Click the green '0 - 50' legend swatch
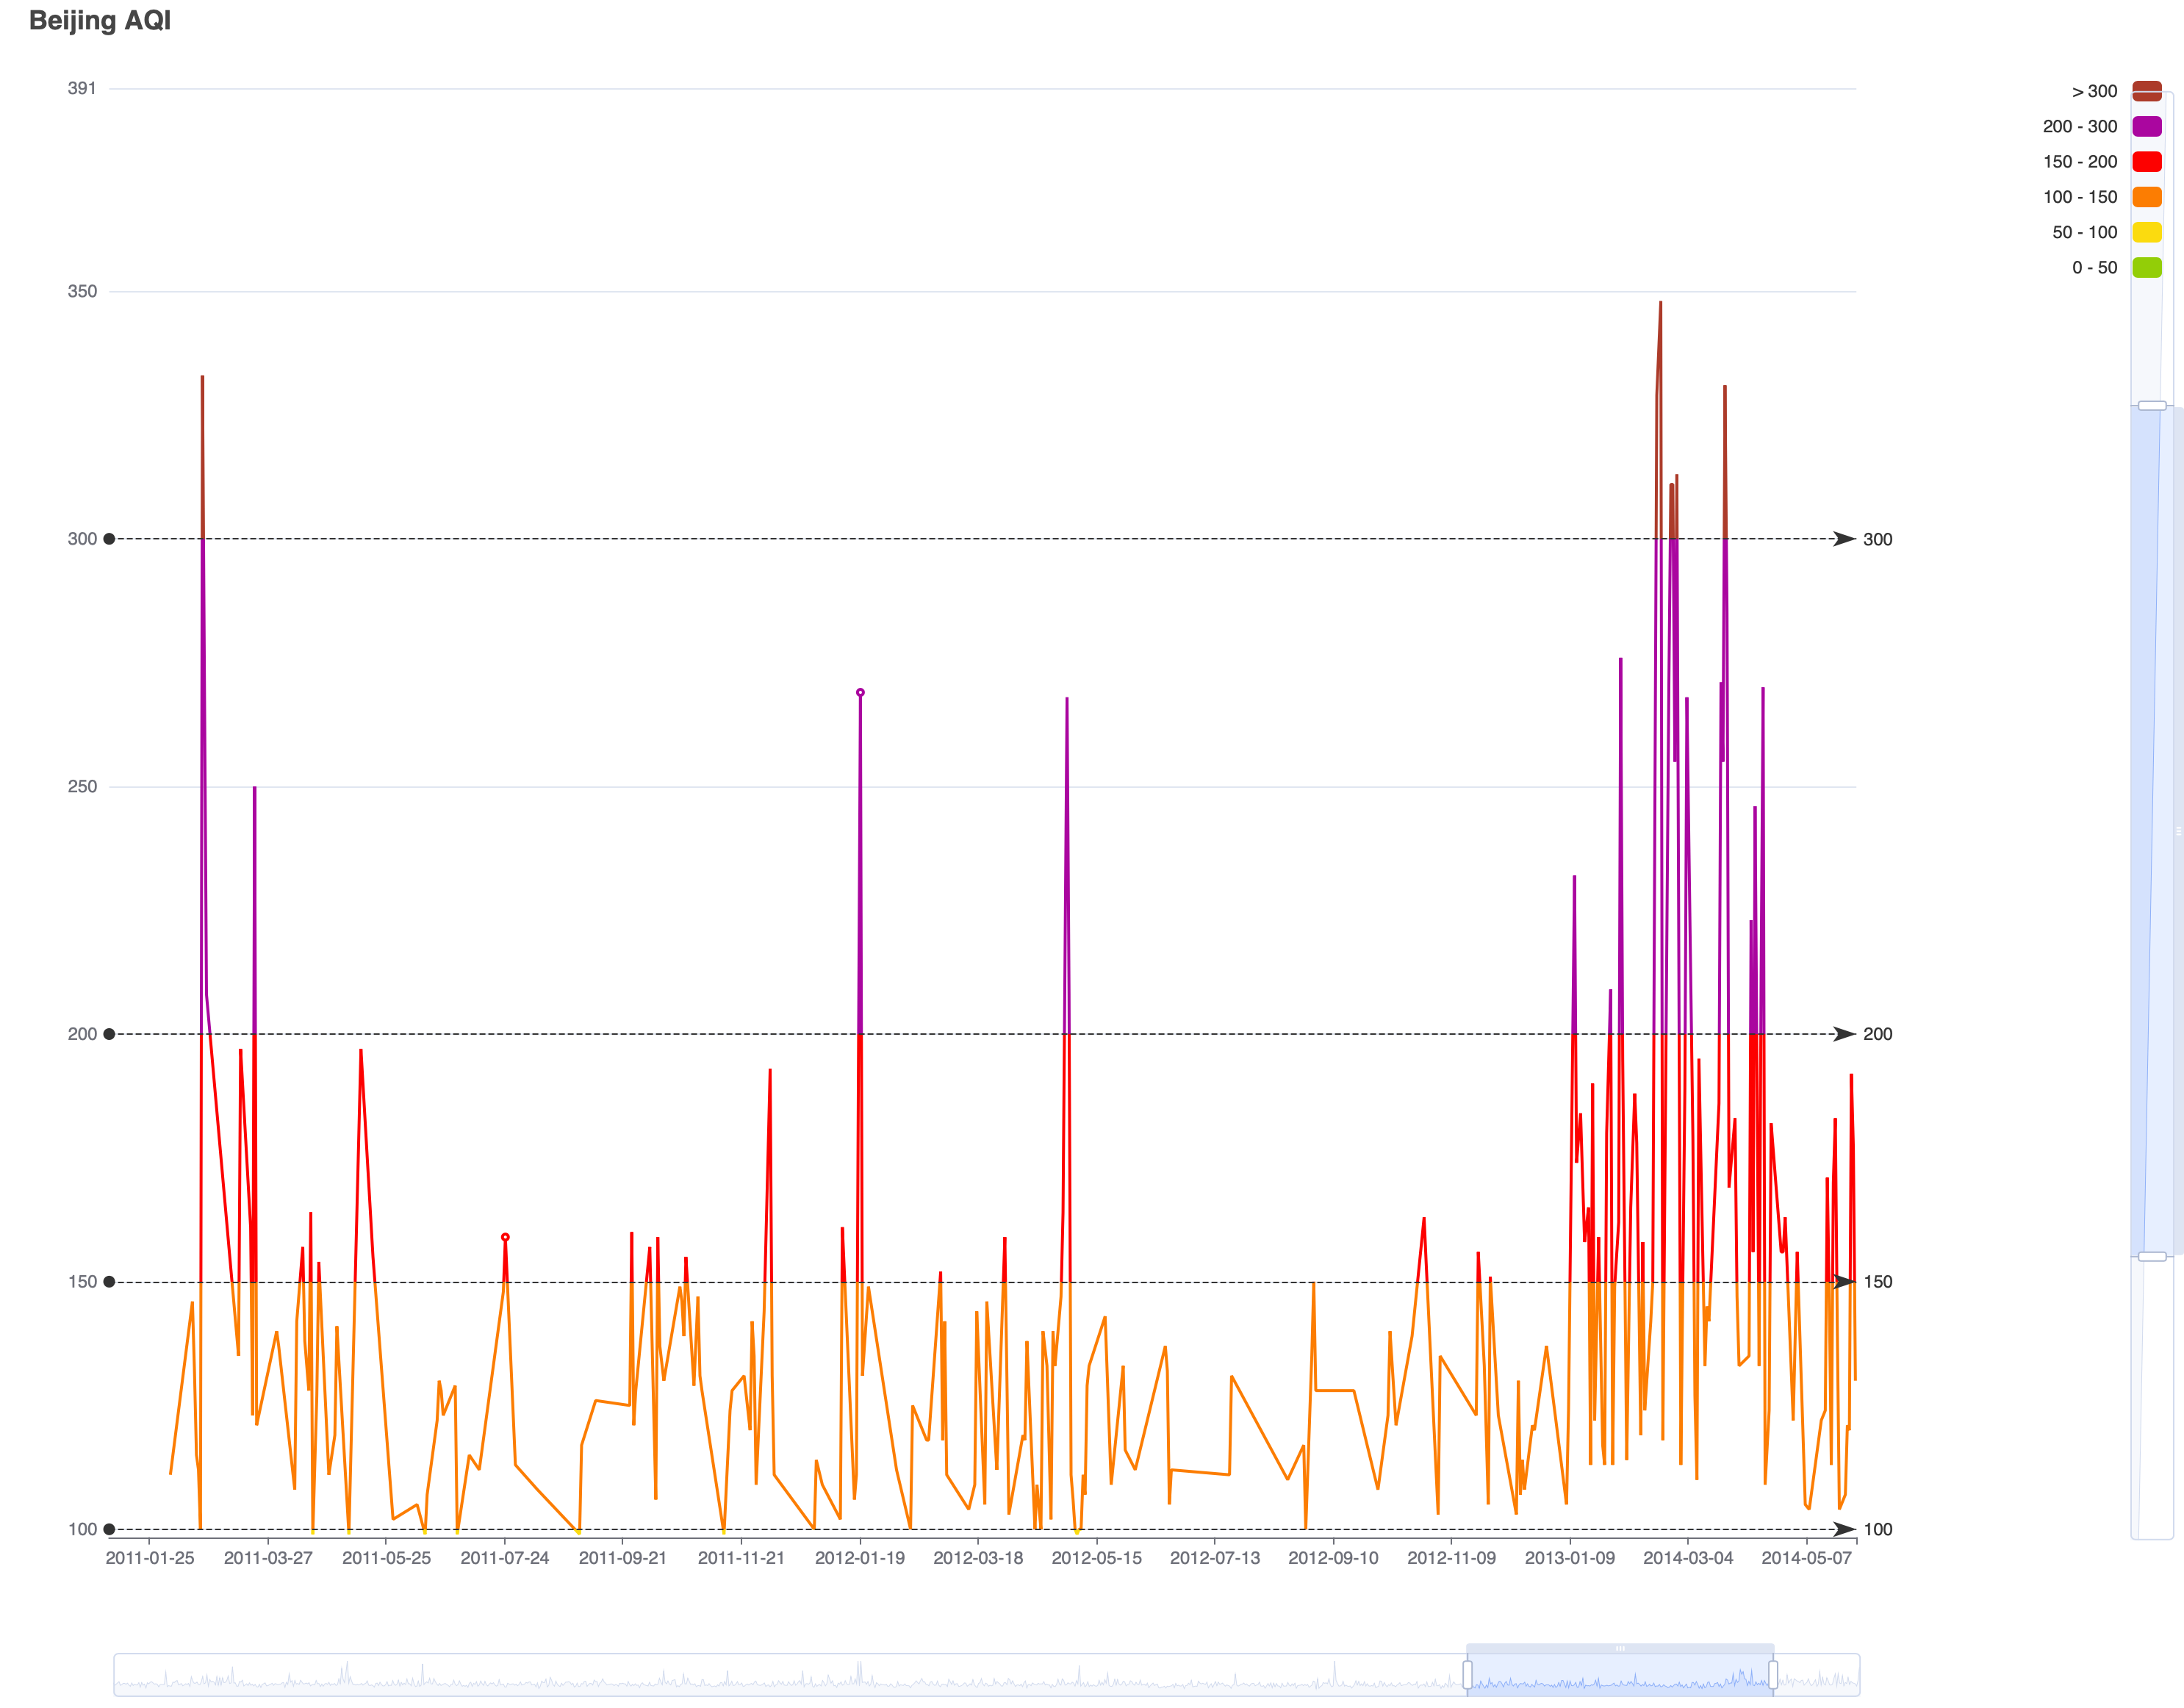 (2146, 267)
